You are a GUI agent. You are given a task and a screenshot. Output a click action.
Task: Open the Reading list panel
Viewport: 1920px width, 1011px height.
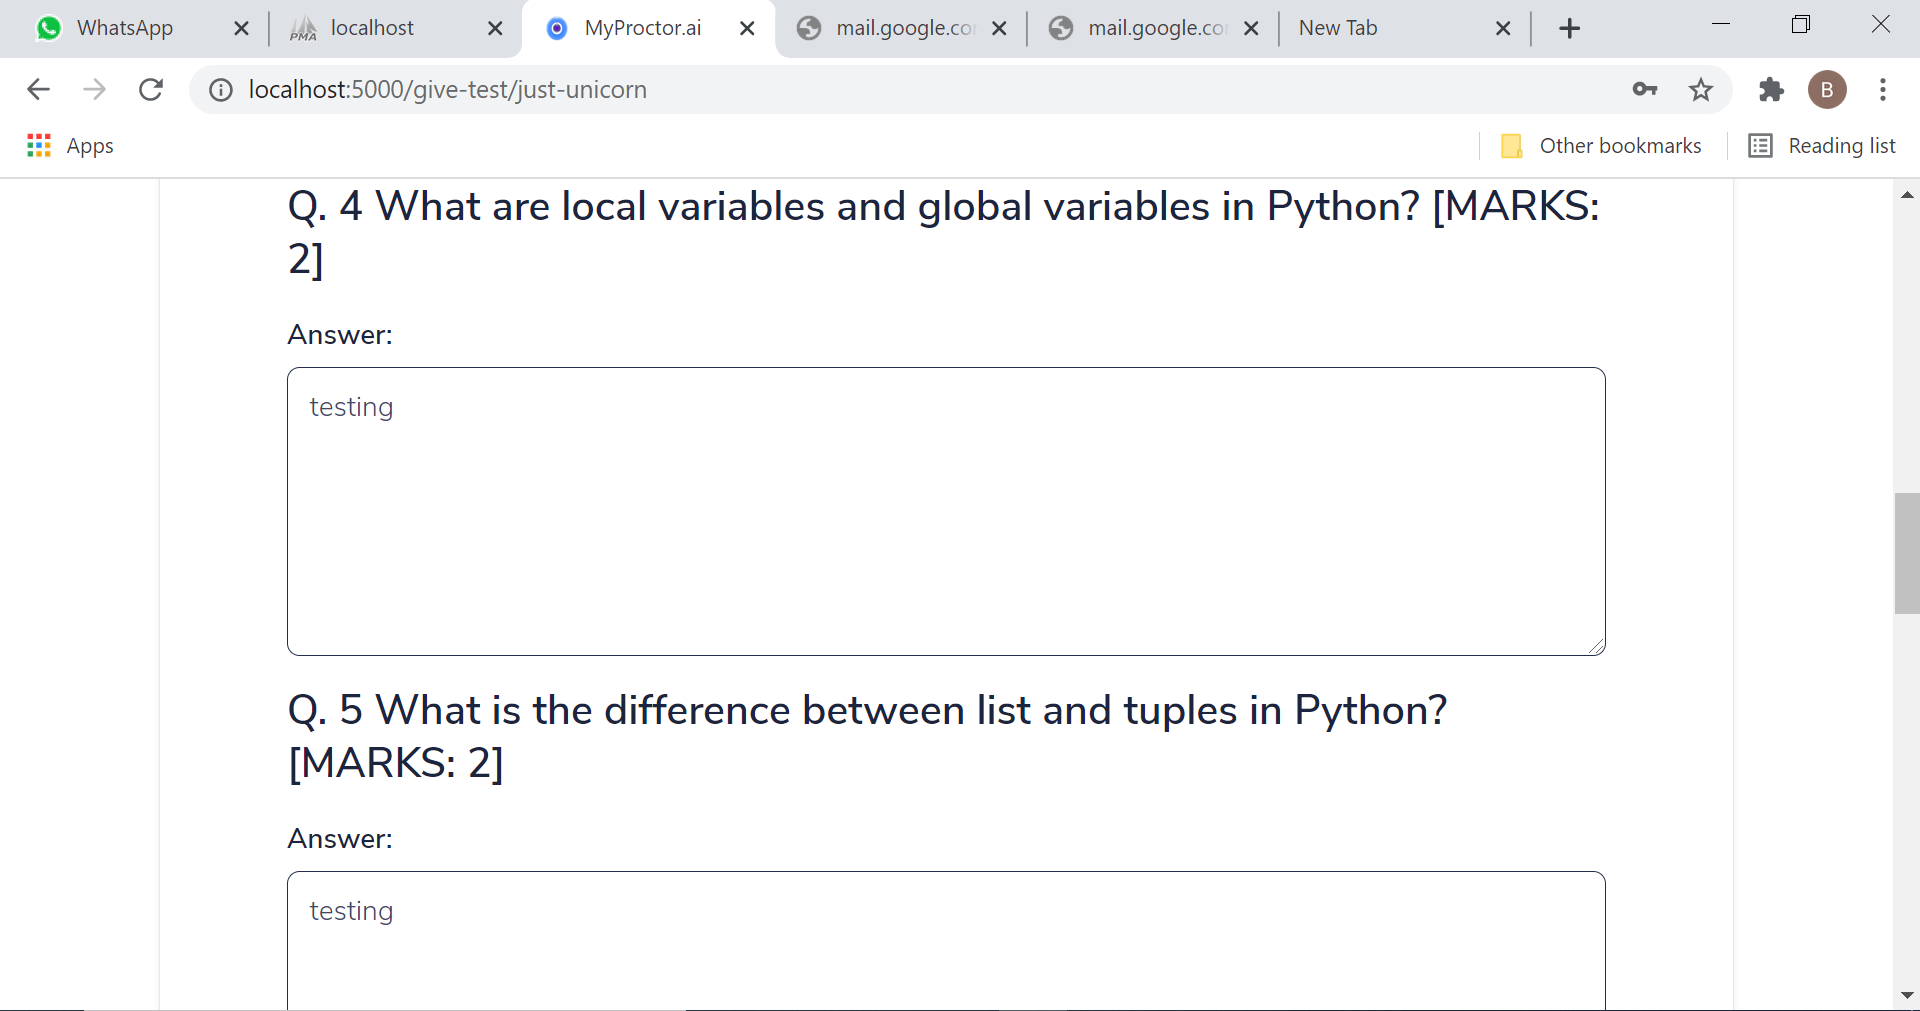(1822, 146)
